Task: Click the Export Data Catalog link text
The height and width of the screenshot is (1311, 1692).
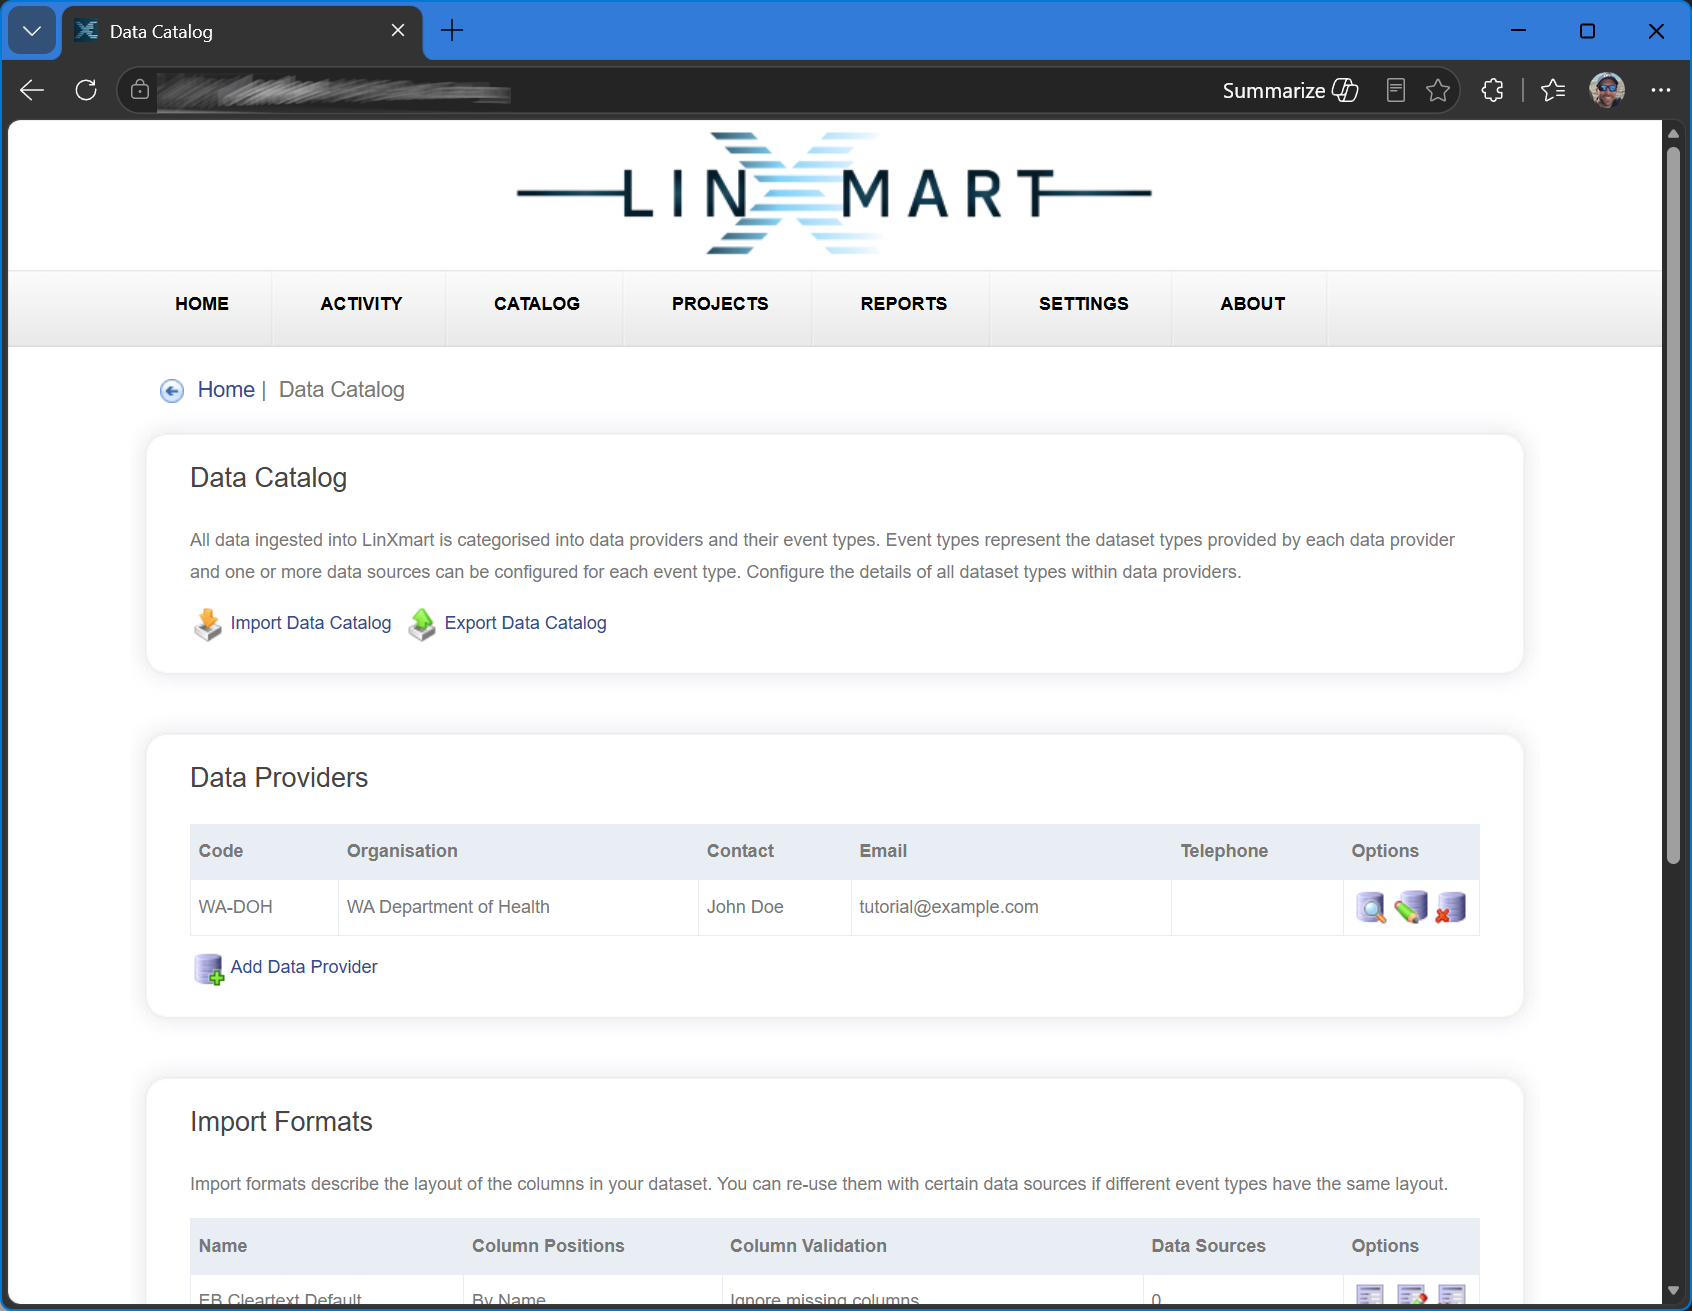Action: (x=526, y=623)
